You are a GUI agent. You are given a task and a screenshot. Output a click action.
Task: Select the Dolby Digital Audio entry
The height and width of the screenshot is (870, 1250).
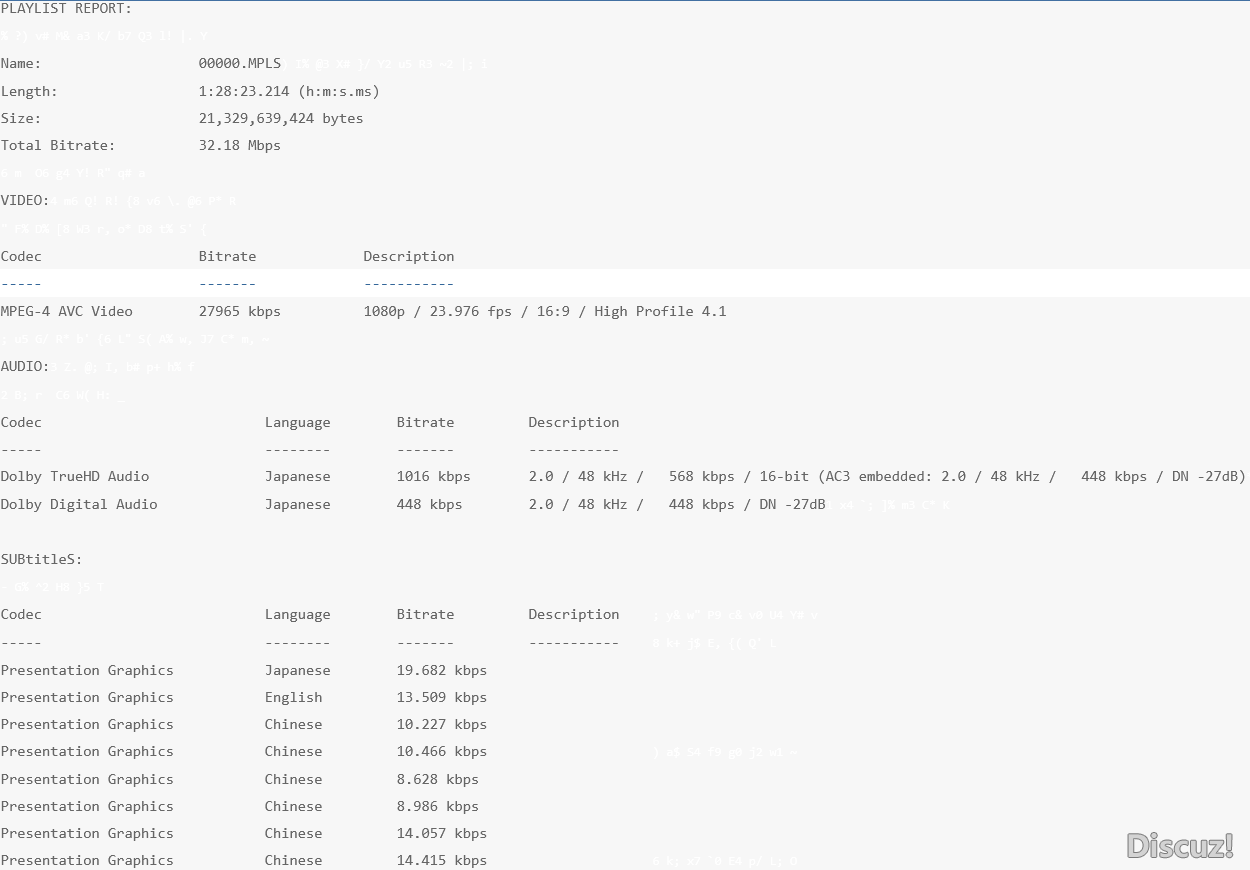pyautogui.click(x=79, y=504)
